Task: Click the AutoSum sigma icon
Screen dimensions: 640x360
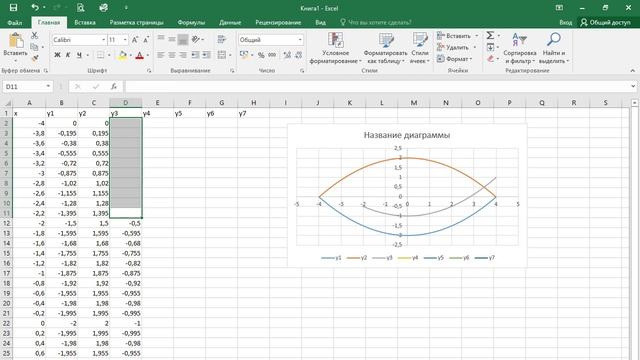Action: point(490,36)
